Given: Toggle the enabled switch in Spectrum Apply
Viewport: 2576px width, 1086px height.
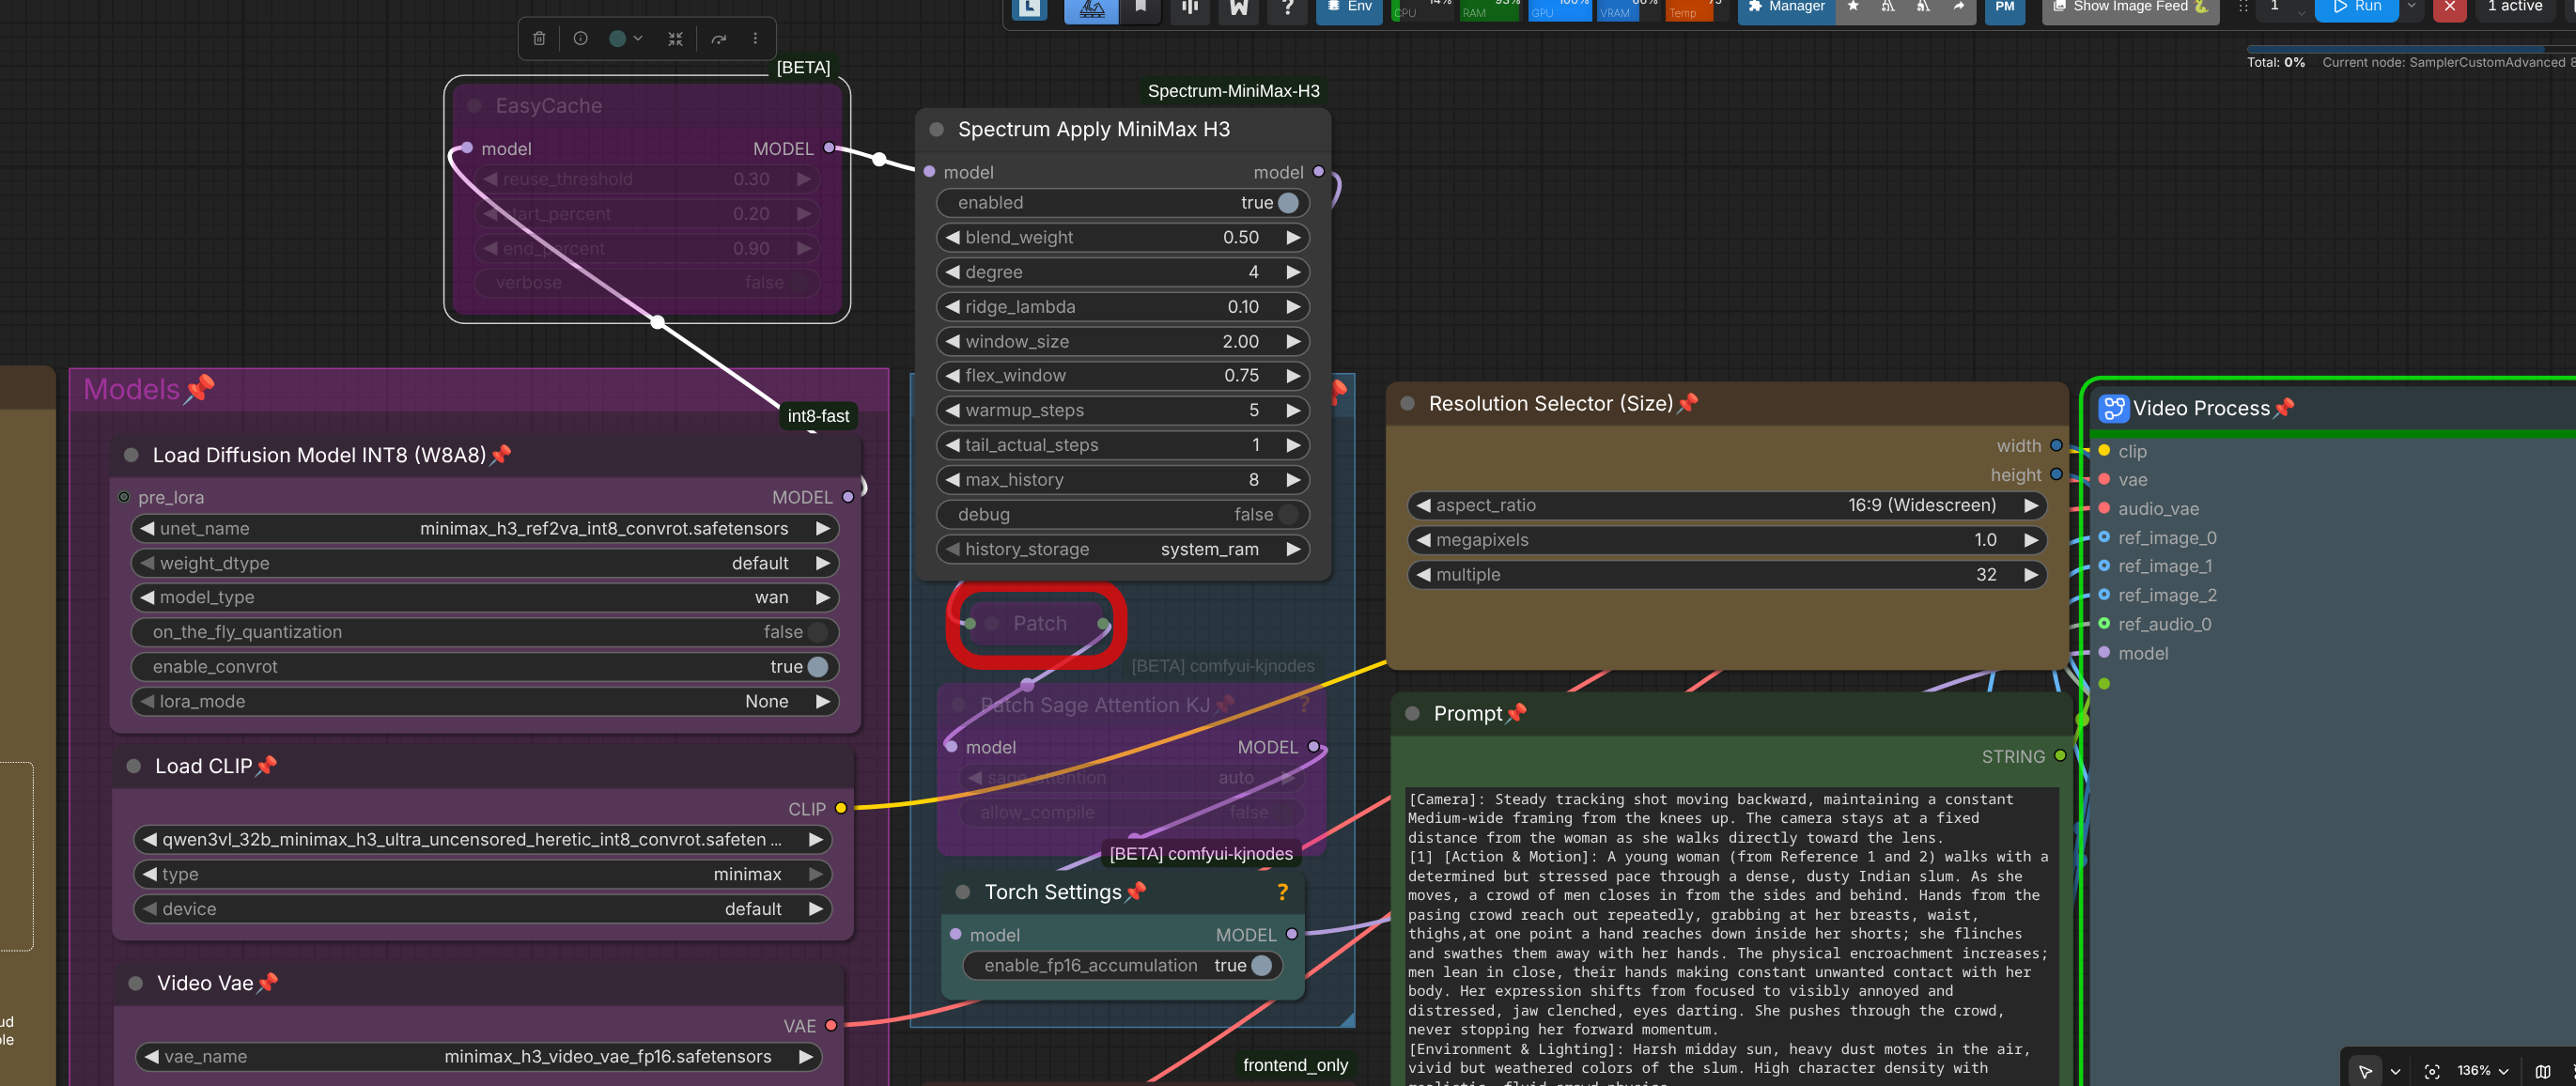Looking at the screenshot, I should [1288, 203].
